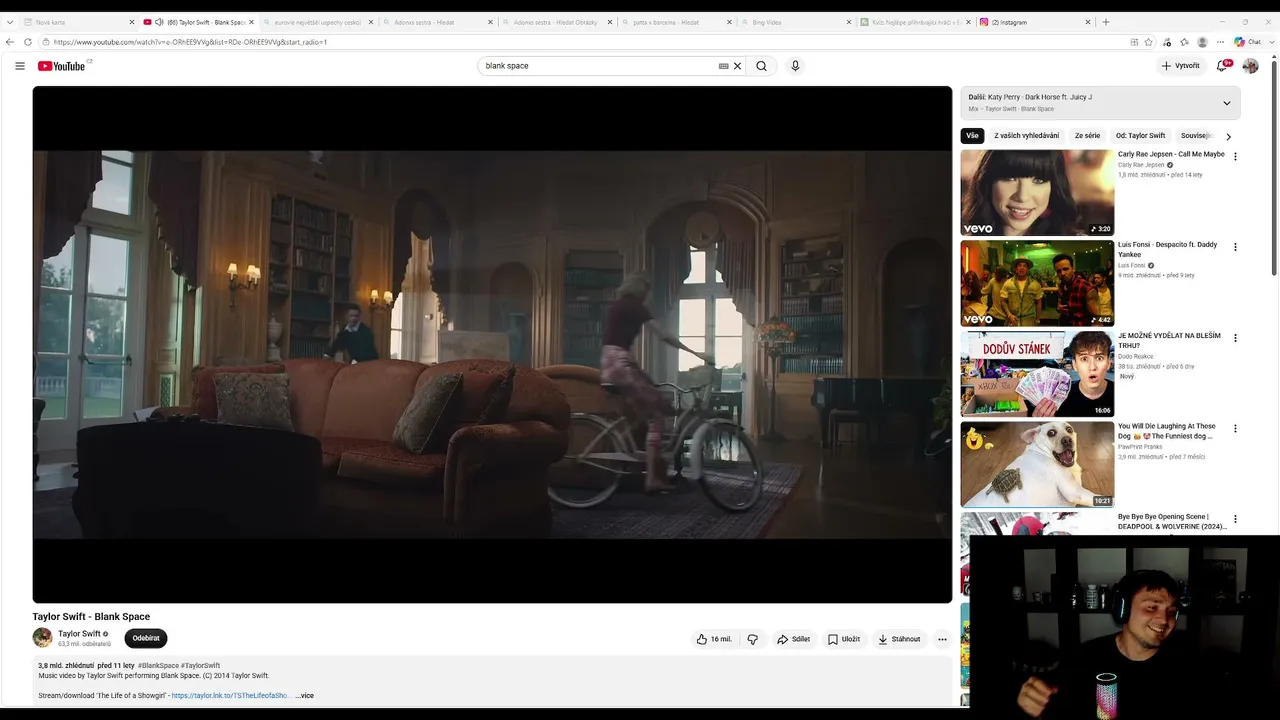Image resolution: width=1280 pixels, height=720 pixels.
Task: Open the #BlankSpace hashtag
Action: tap(158, 665)
